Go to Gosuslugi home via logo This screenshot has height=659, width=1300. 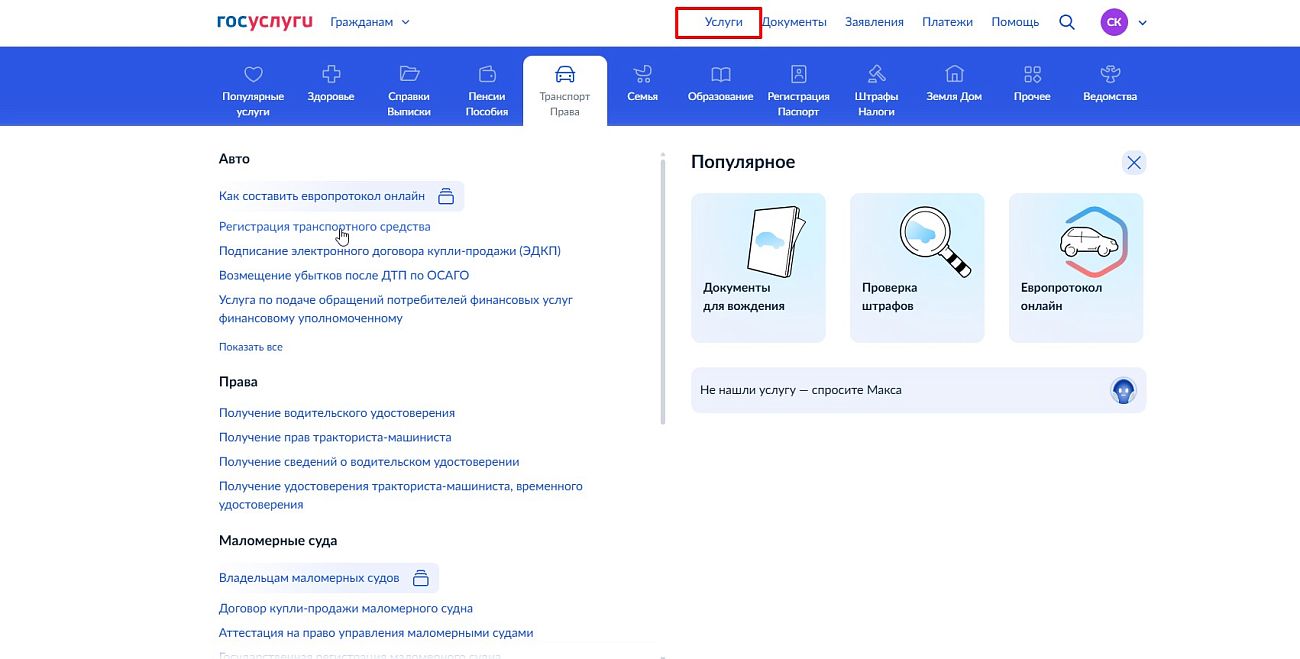265,22
